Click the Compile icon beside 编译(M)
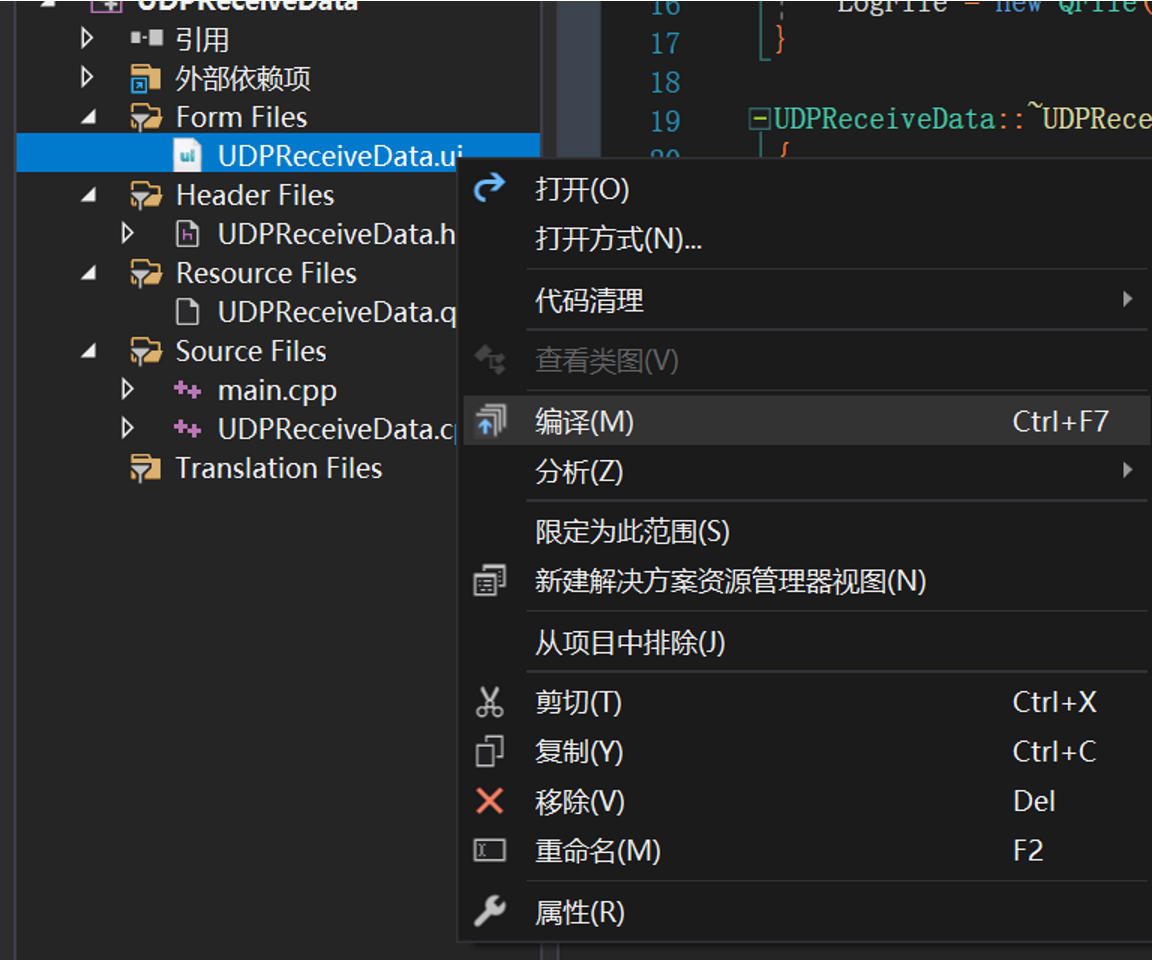 489,422
